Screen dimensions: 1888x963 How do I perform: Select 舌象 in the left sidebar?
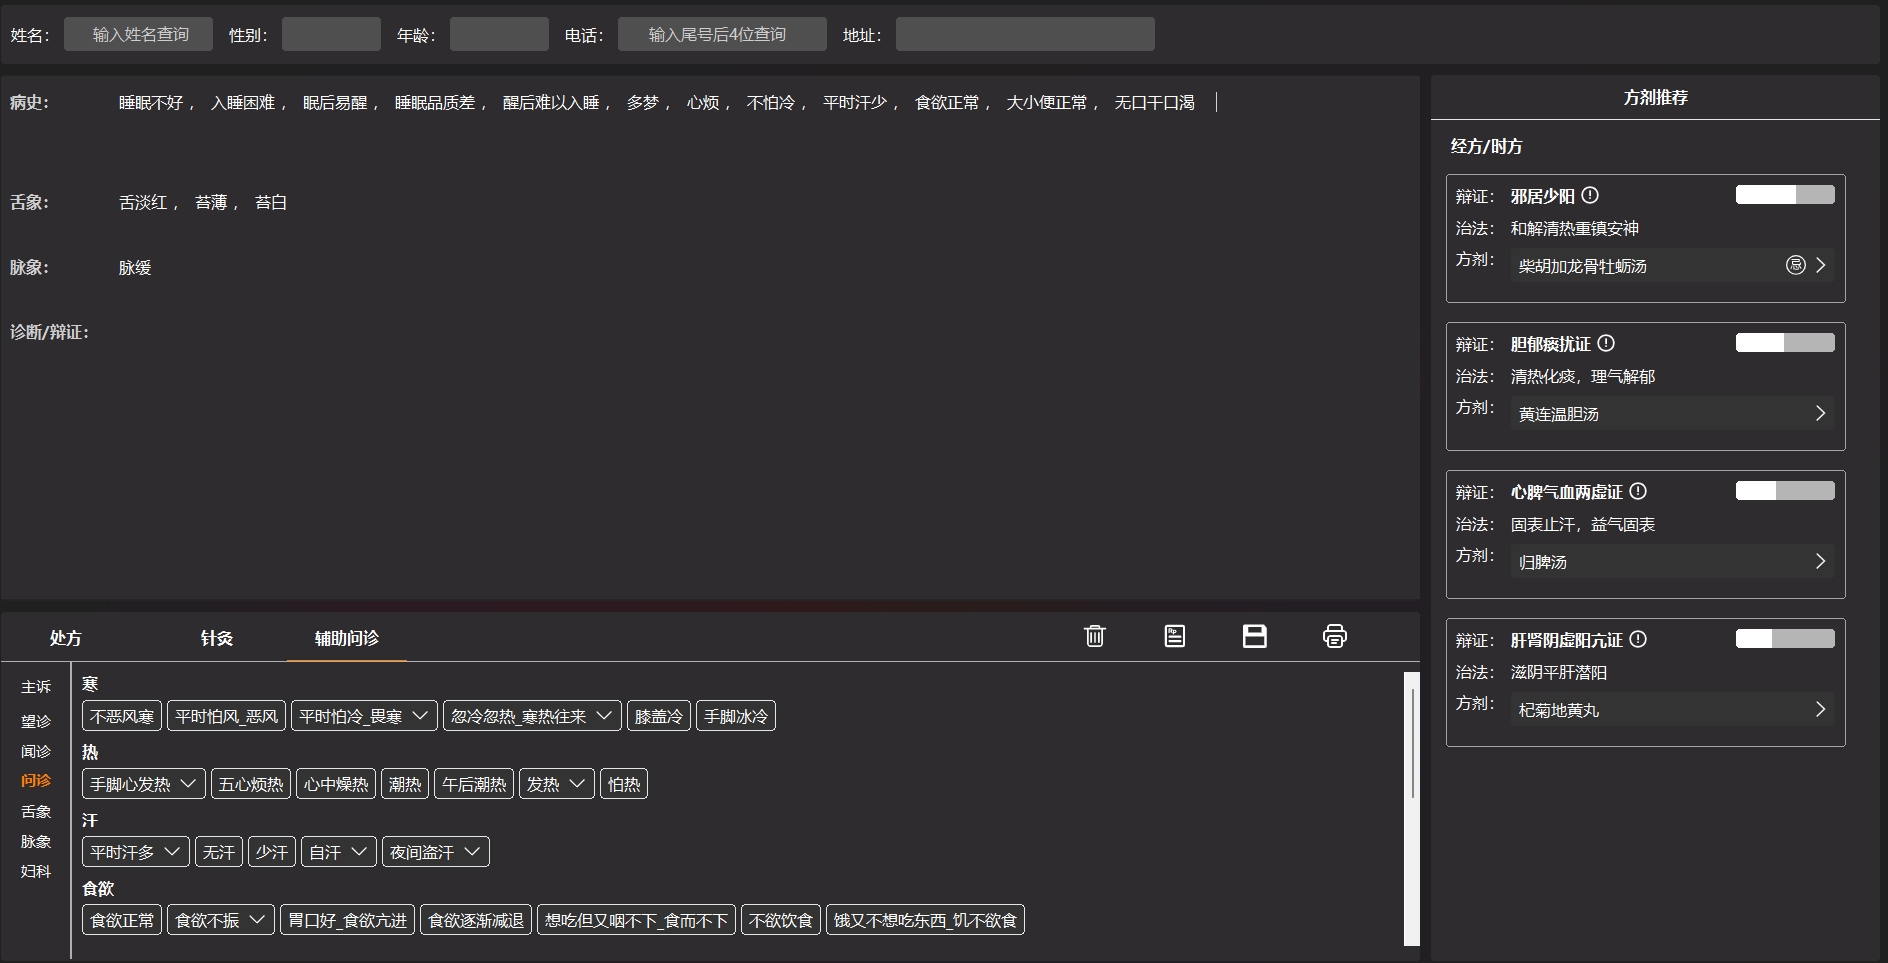[x=36, y=811]
